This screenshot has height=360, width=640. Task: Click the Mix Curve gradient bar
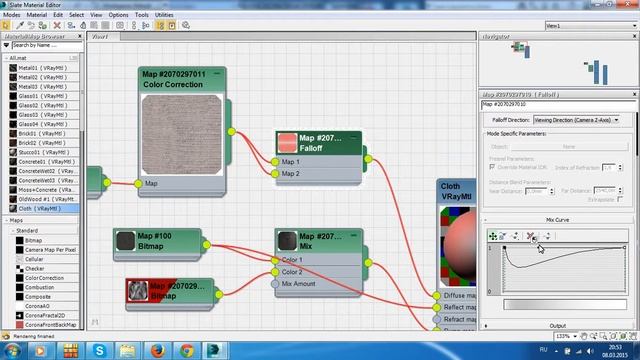[x=565, y=304]
